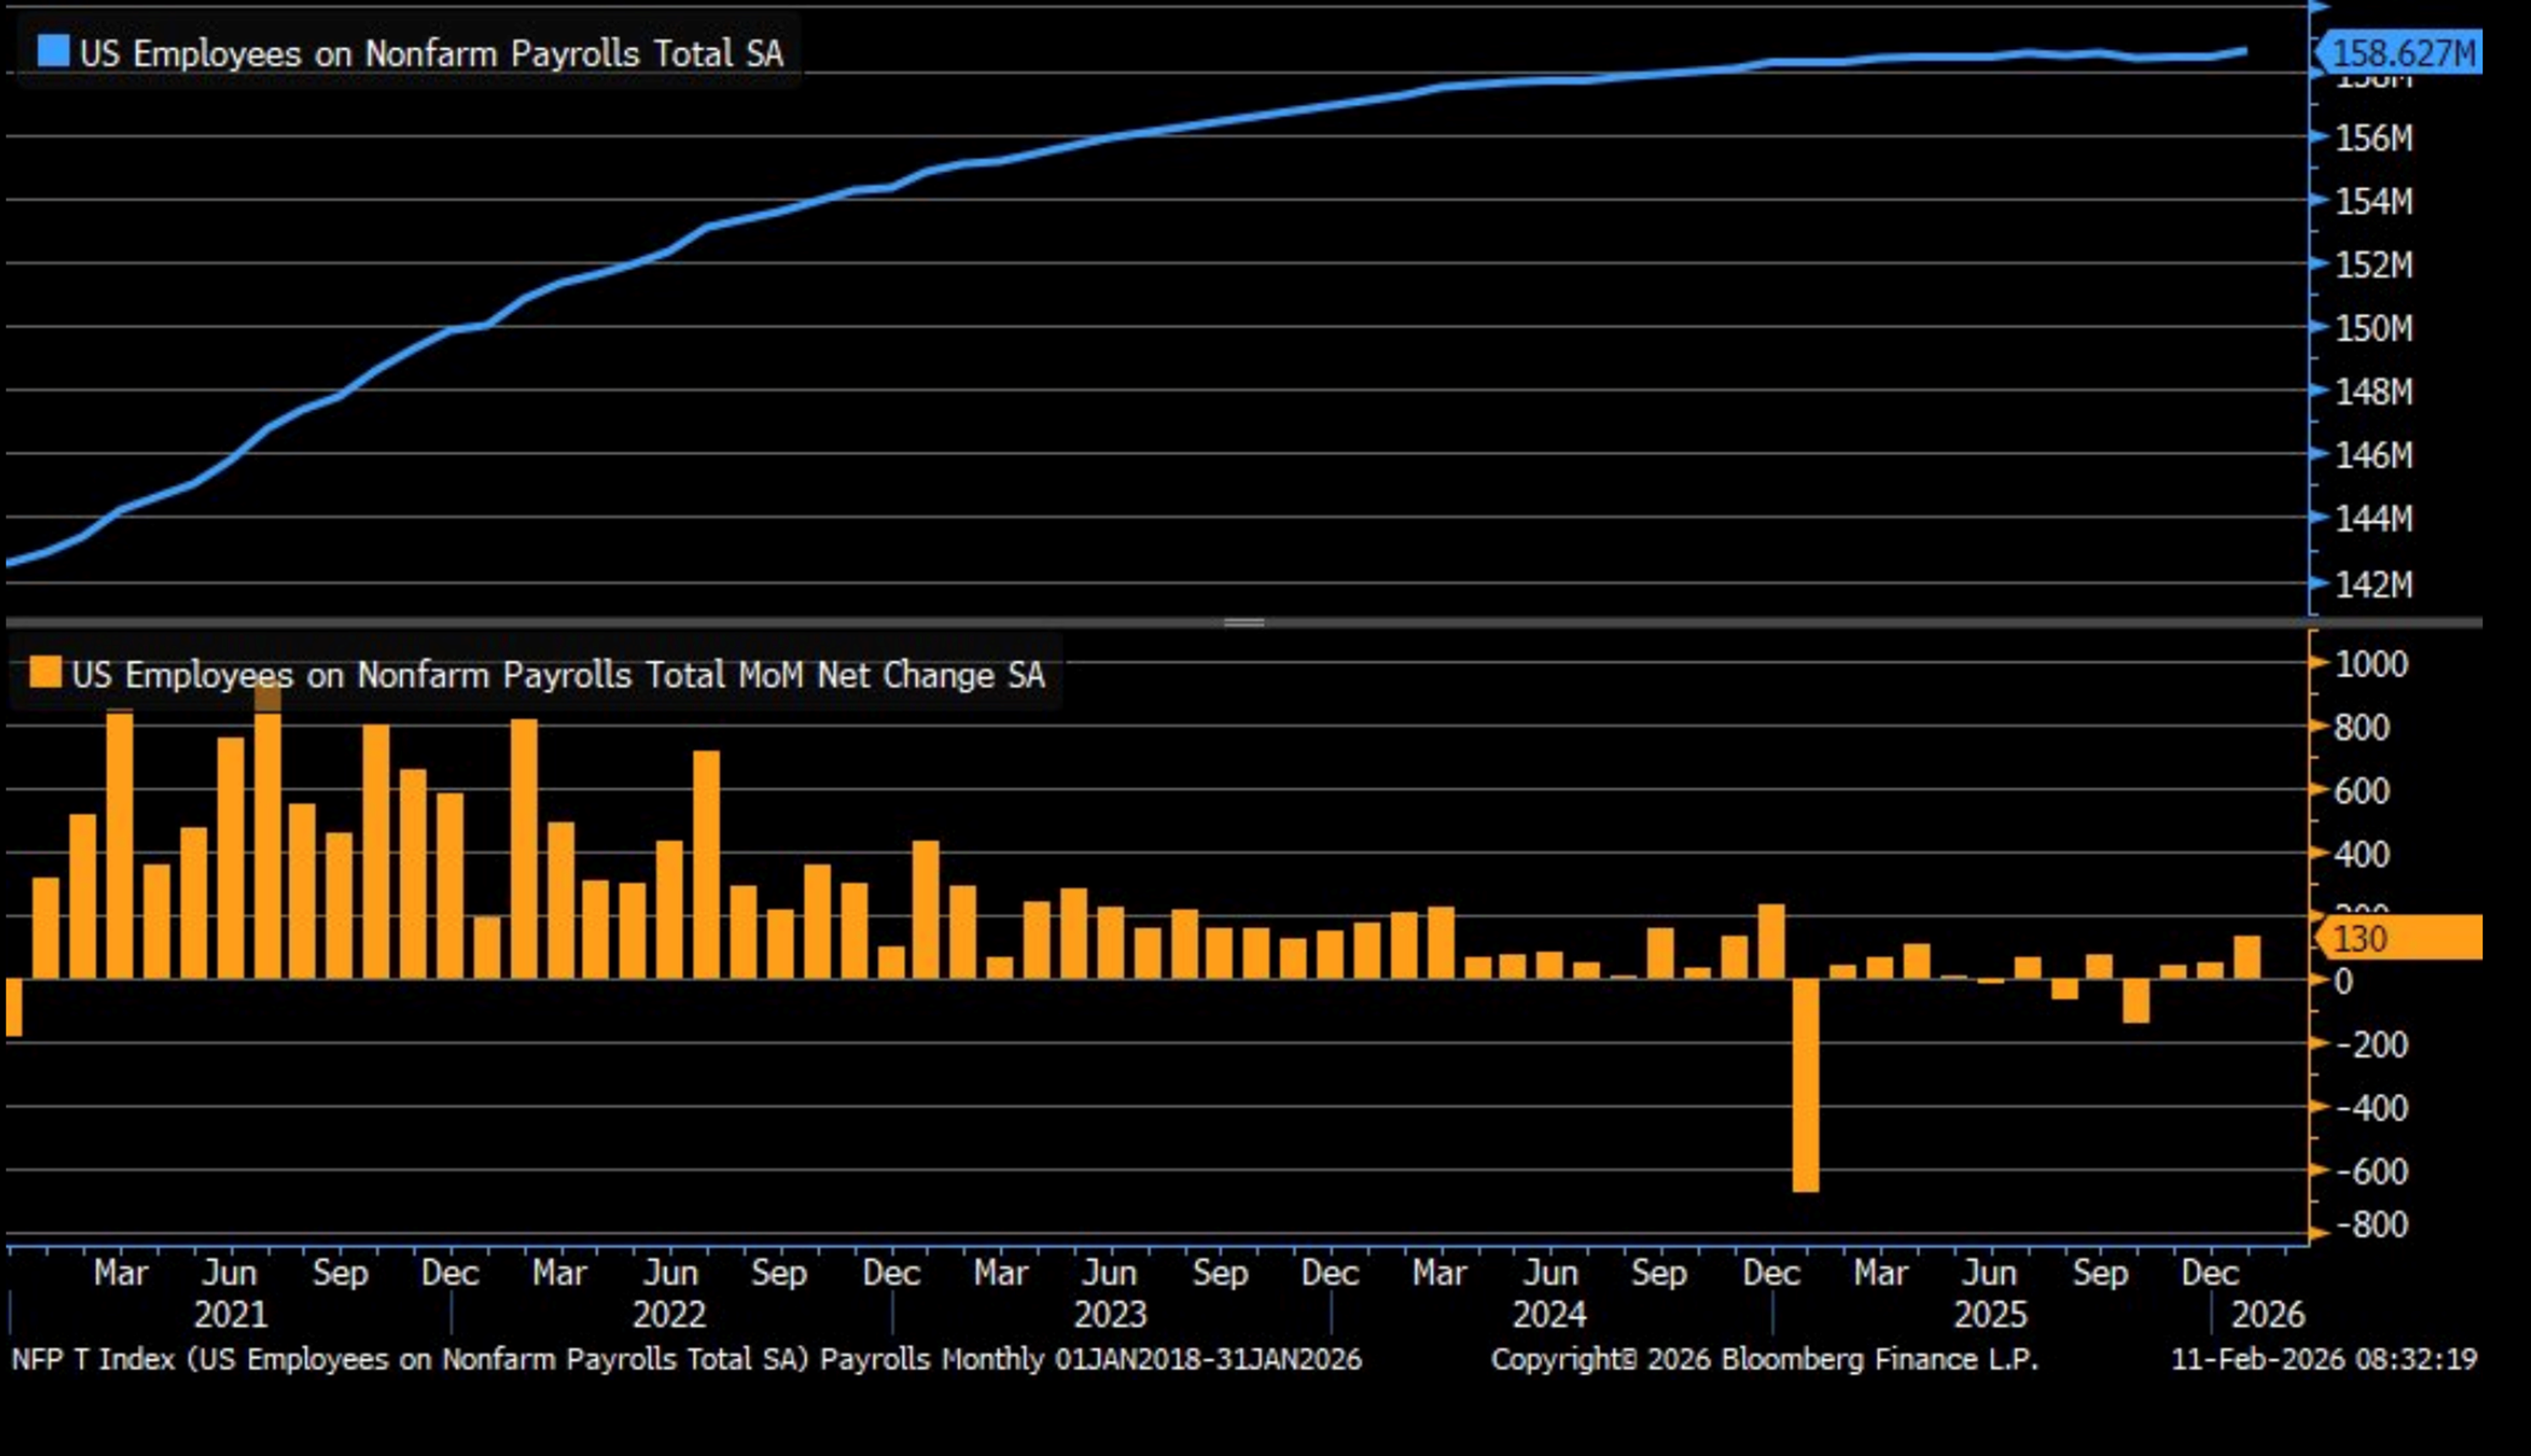Click the orange 130 last-value tag
The image size is (2531, 1456).
tap(2400, 938)
